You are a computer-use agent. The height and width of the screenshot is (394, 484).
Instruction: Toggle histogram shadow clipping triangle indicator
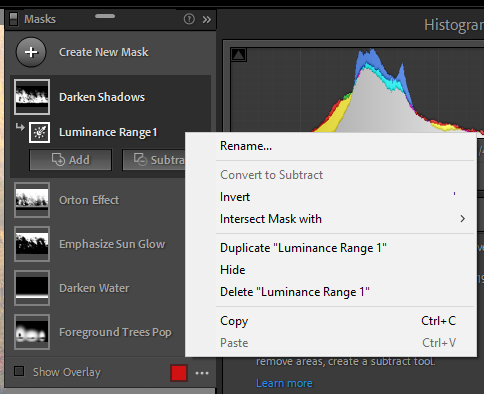239,55
